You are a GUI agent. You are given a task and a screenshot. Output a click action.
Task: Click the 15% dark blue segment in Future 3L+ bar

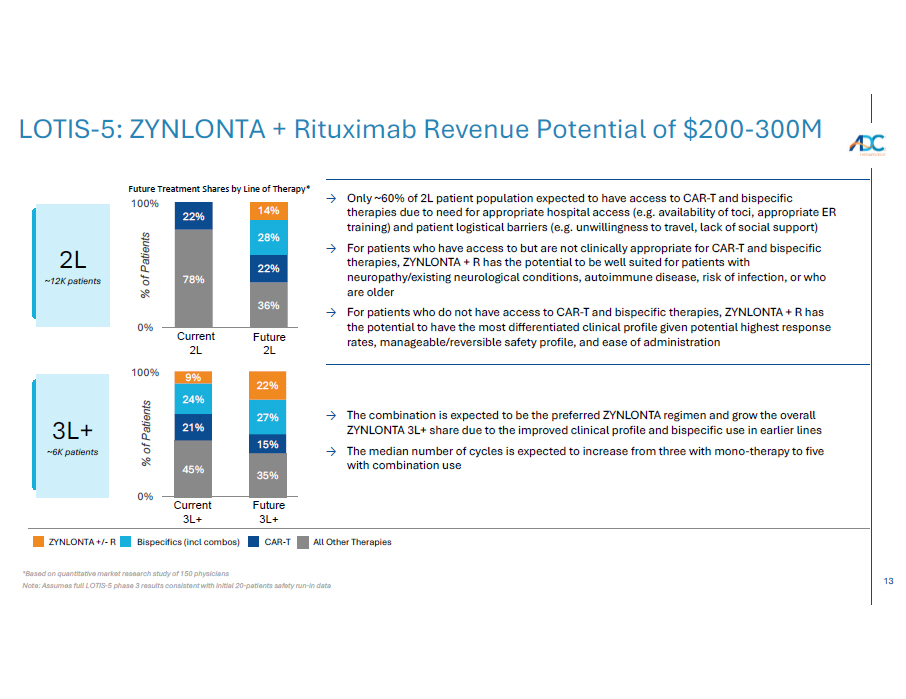pos(268,444)
